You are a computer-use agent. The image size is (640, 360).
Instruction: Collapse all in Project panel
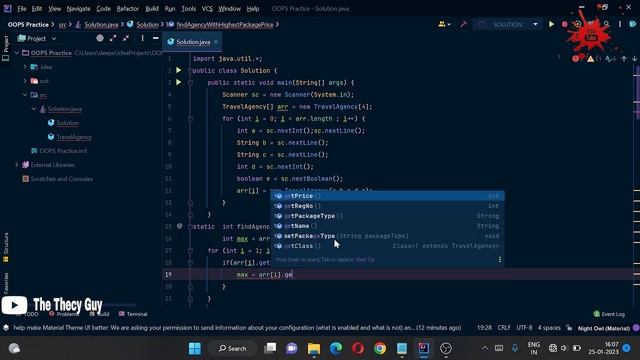click(126, 38)
